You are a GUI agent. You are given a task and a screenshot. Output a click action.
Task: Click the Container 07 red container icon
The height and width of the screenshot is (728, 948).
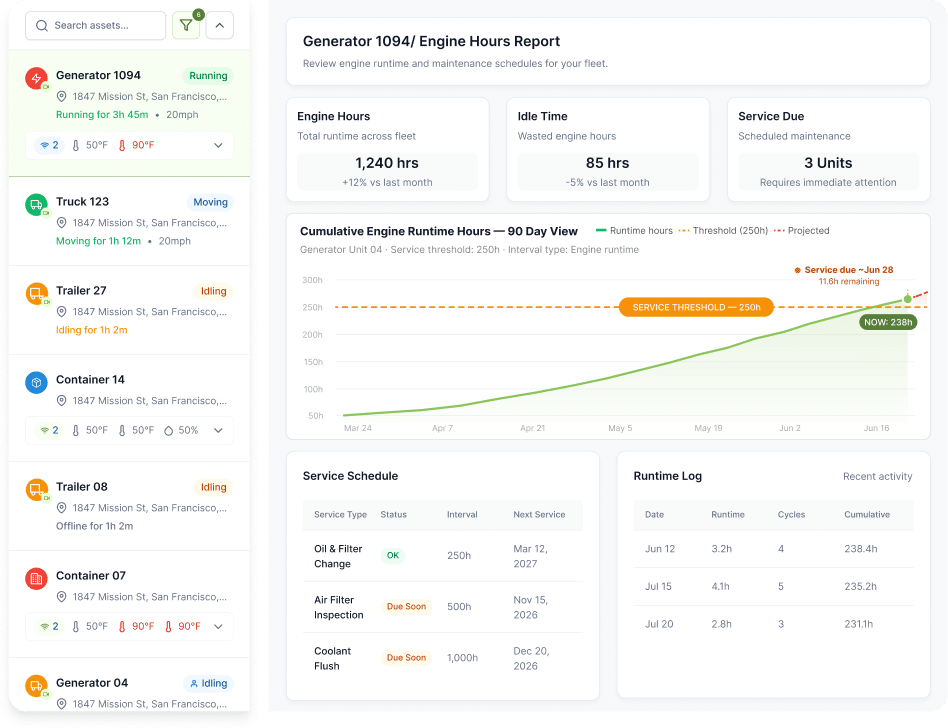coord(36,578)
